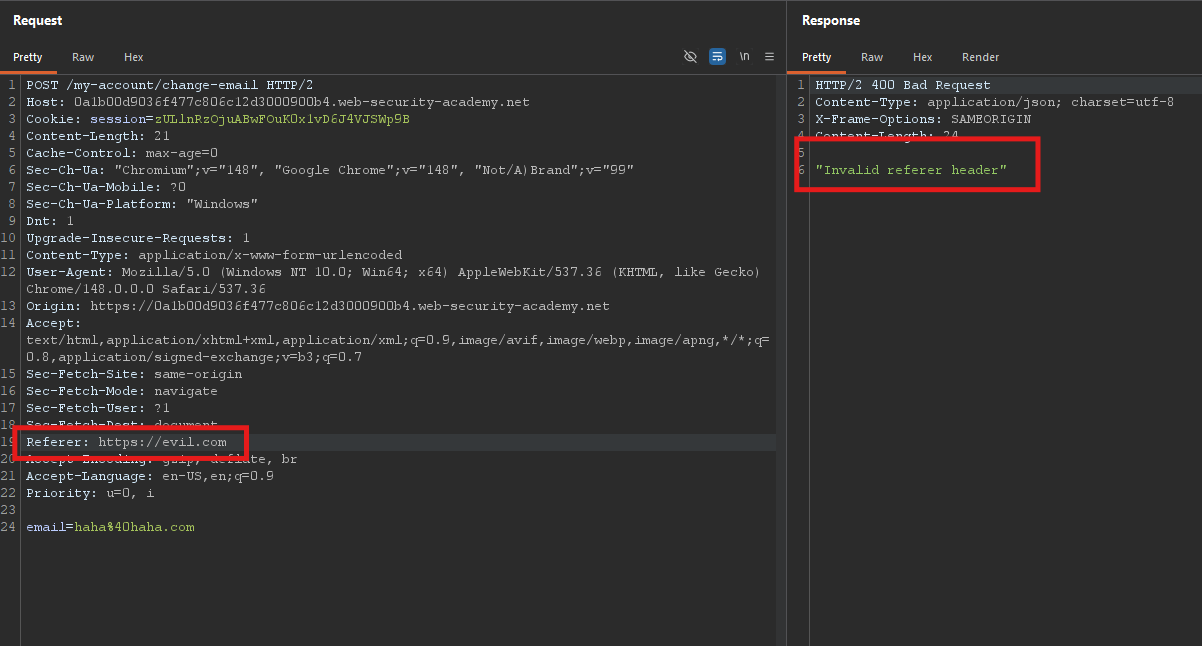Click the Priority: u=0, i line

[x=90, y=493]
